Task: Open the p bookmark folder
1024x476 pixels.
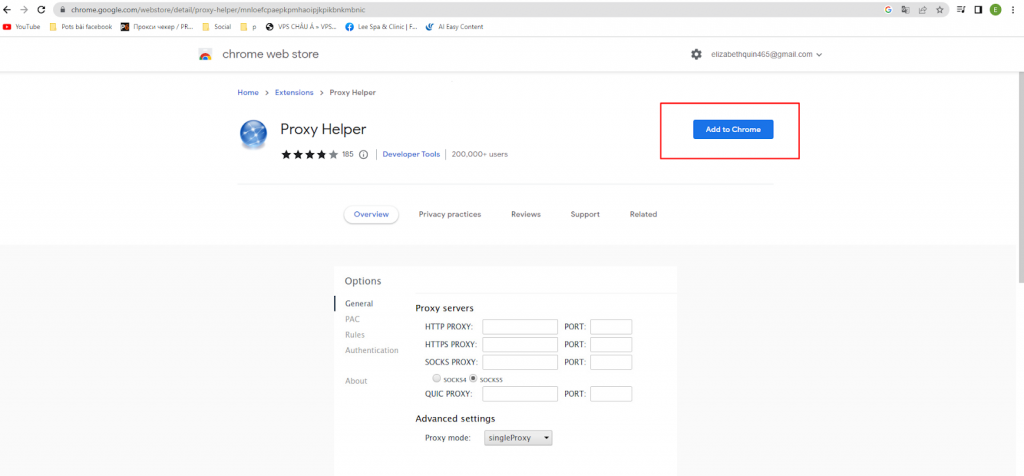Action: (248, 27)
